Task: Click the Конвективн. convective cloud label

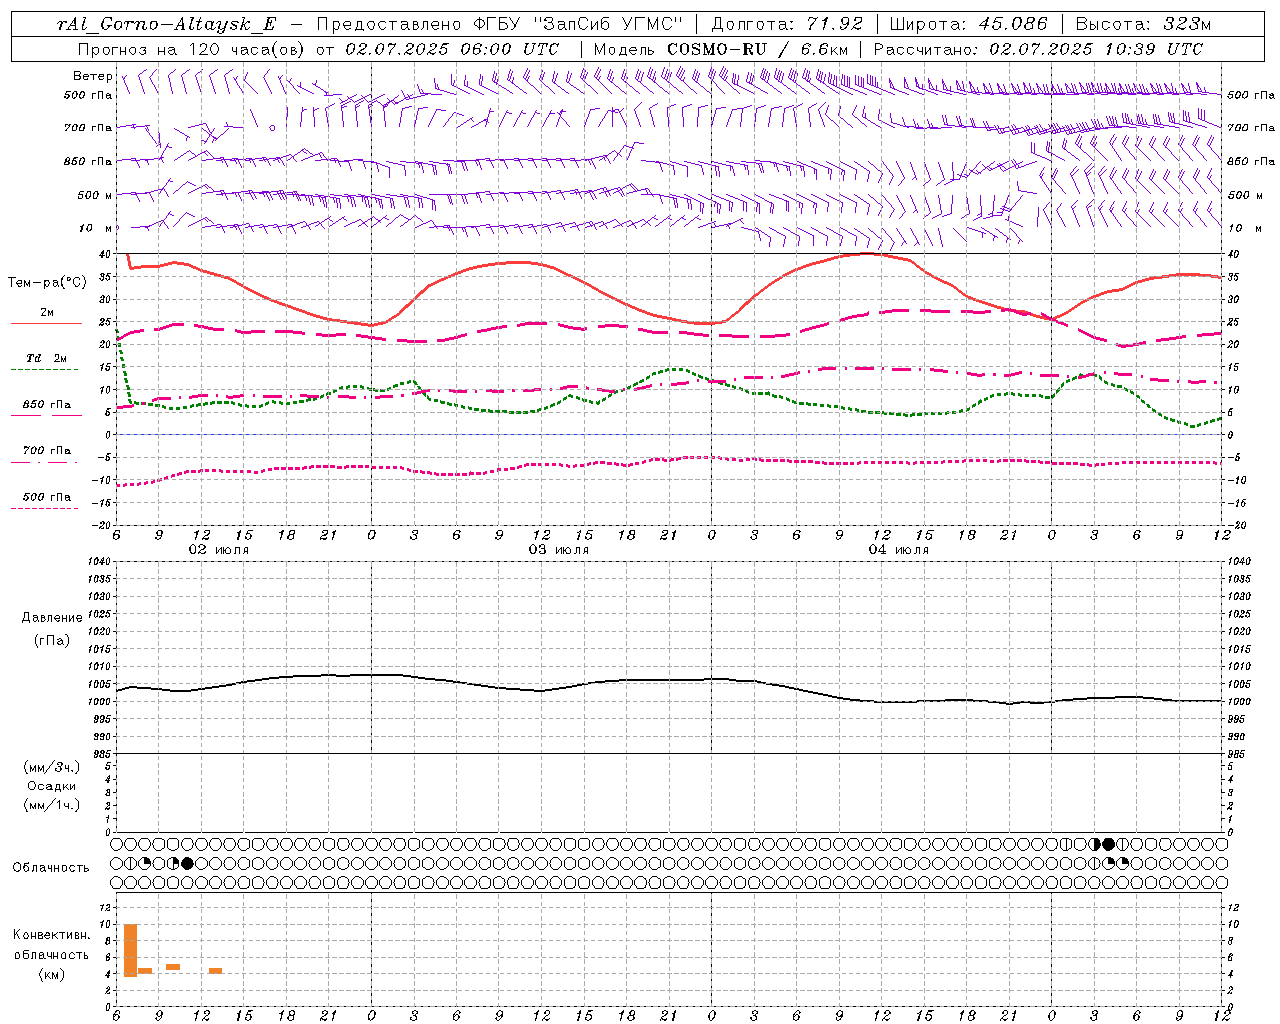Action: tap(52, 935)
